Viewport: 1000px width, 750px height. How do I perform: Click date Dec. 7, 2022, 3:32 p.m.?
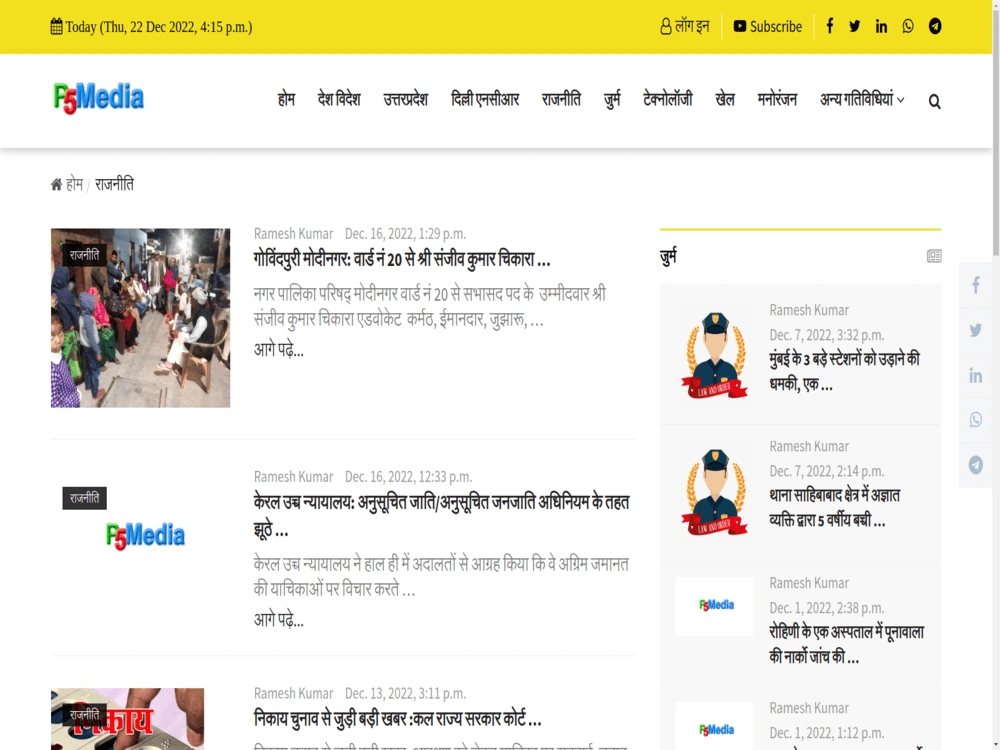click(827, 335)
